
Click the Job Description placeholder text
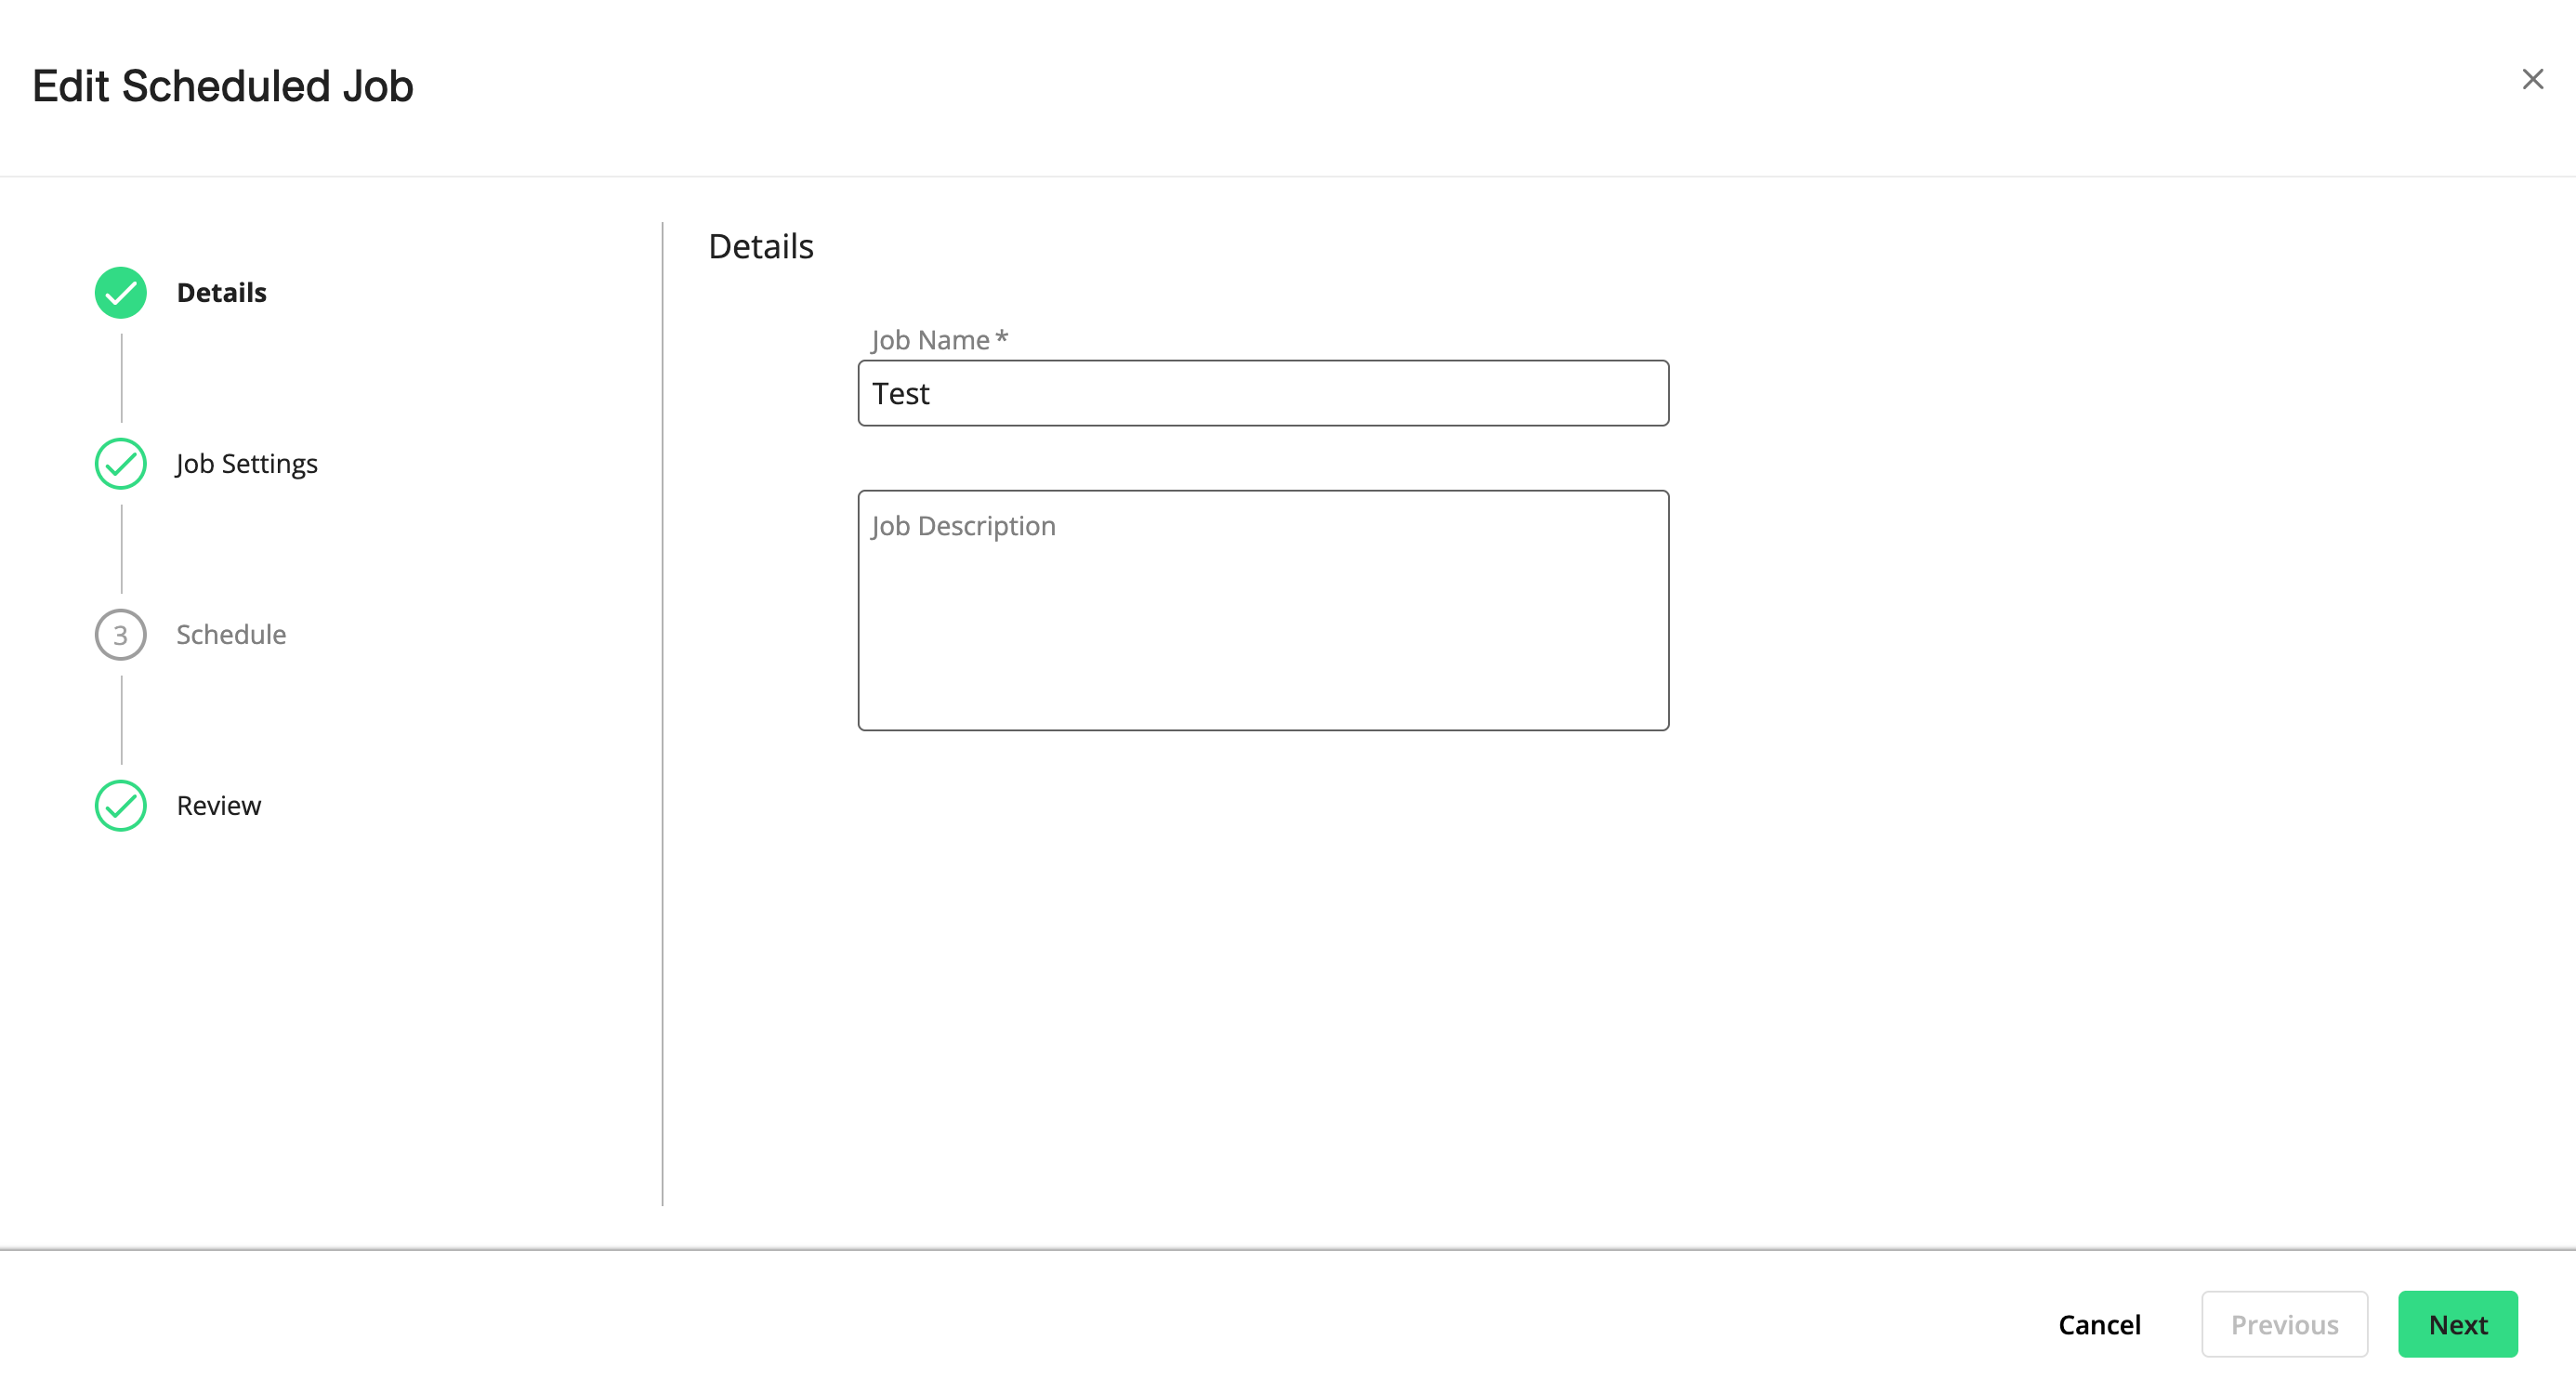tap(962, 525)
